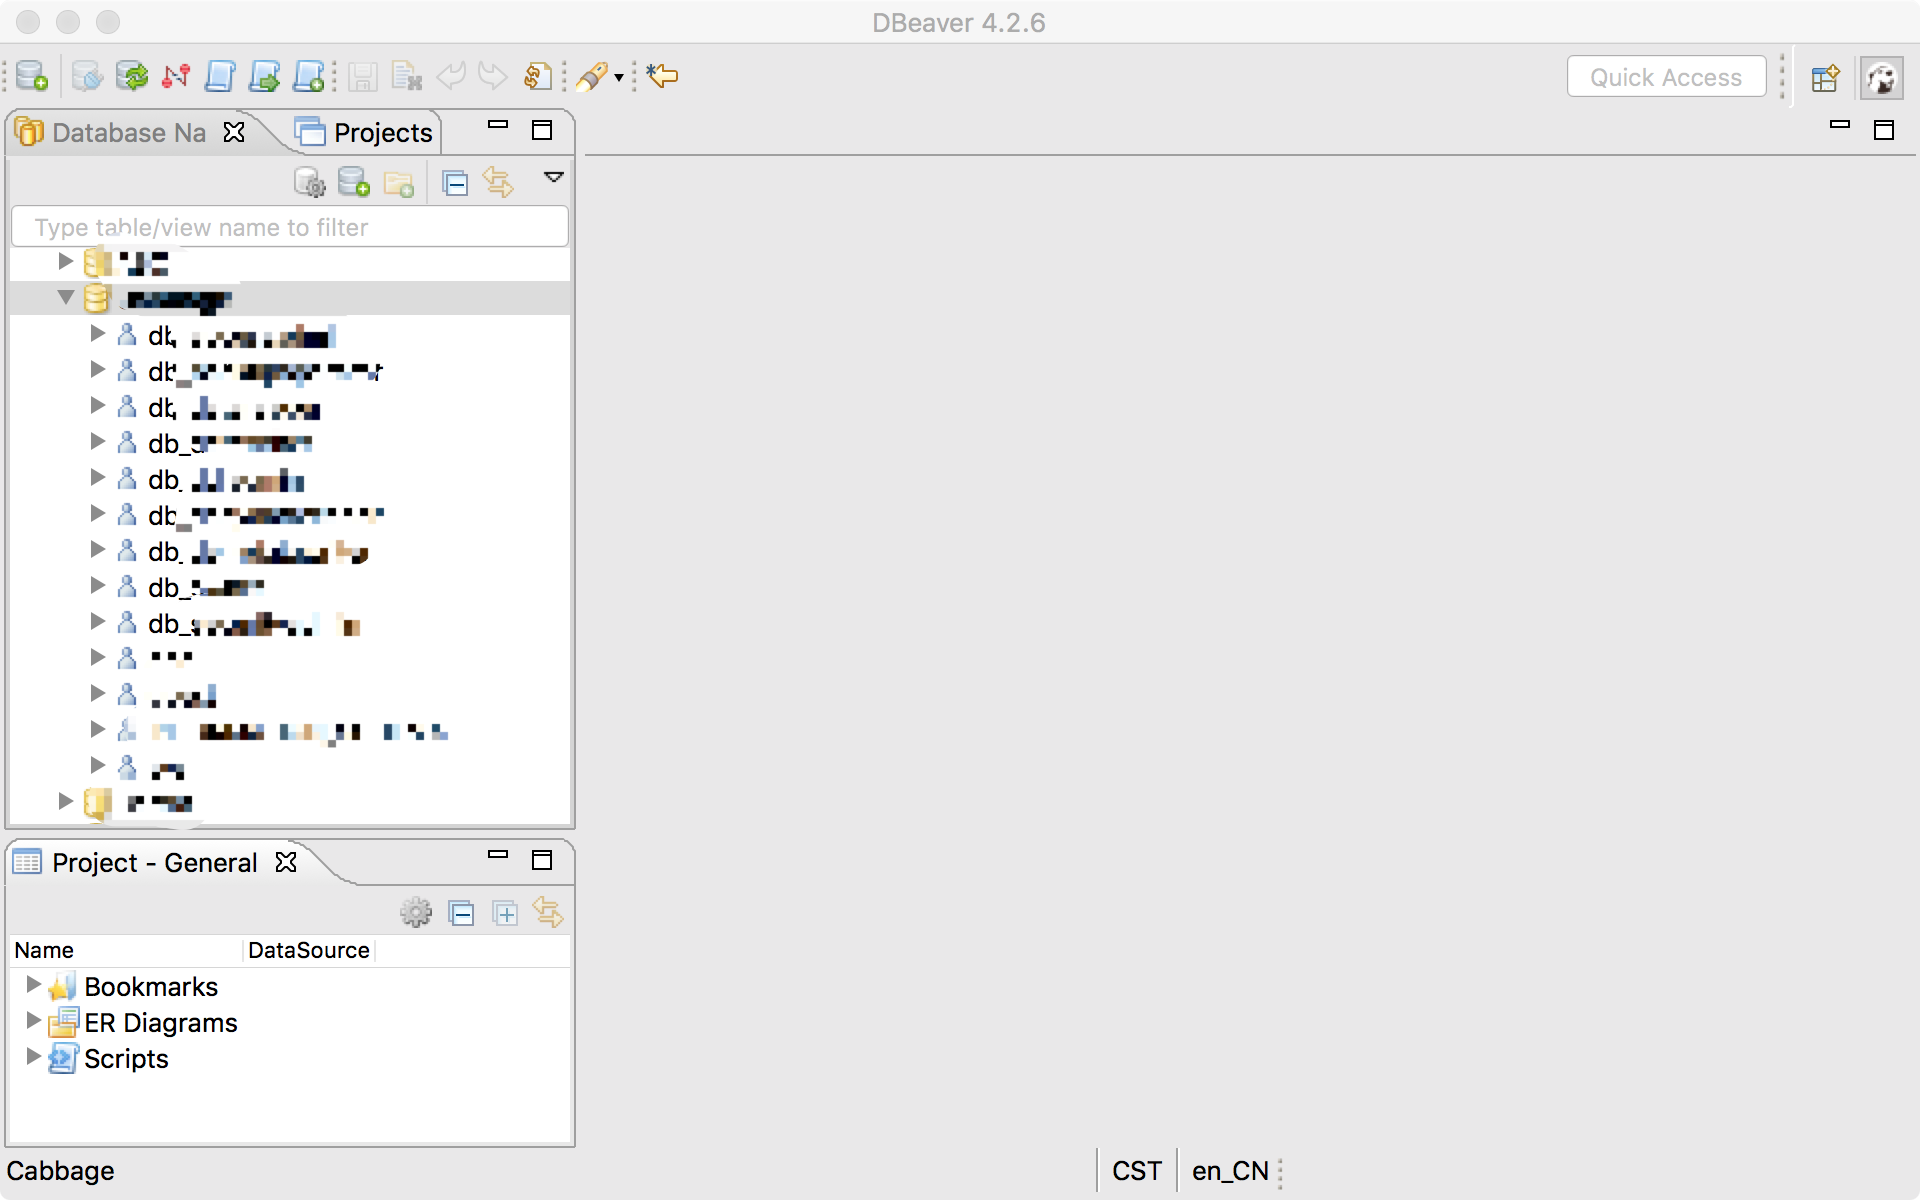Screen dimensions: 1920x1200
Task: Collapse All items in Project panel
Action: click(461, 912)
